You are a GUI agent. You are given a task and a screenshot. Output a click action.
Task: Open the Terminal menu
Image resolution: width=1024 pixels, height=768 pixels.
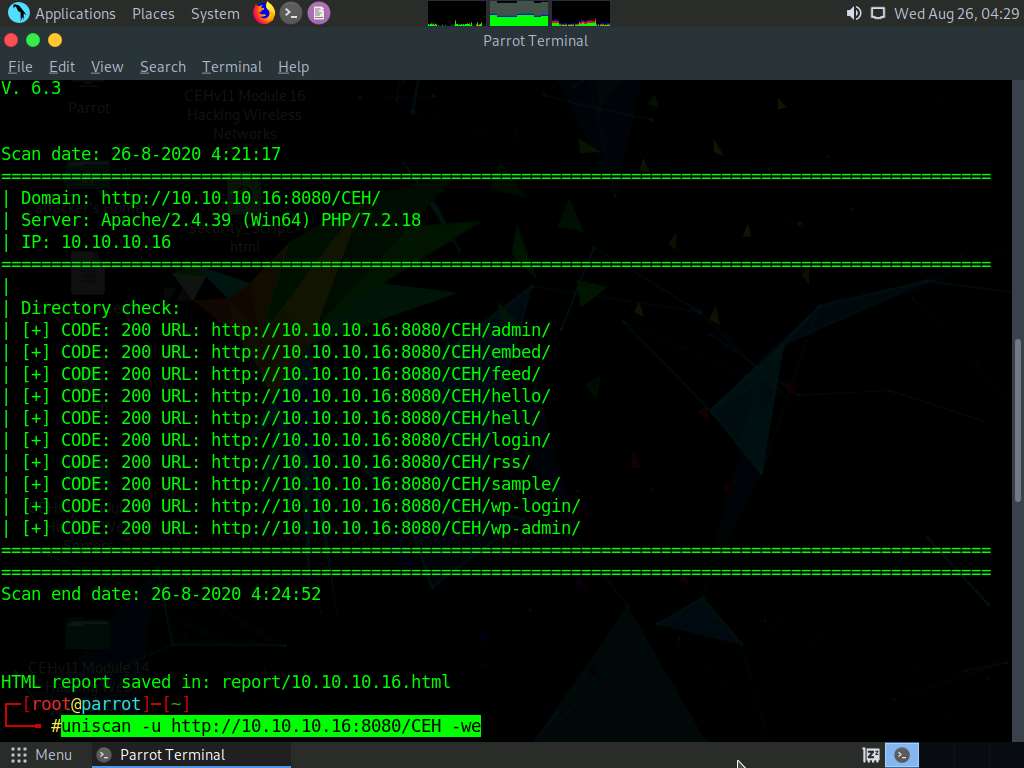[x=232, y=67]
